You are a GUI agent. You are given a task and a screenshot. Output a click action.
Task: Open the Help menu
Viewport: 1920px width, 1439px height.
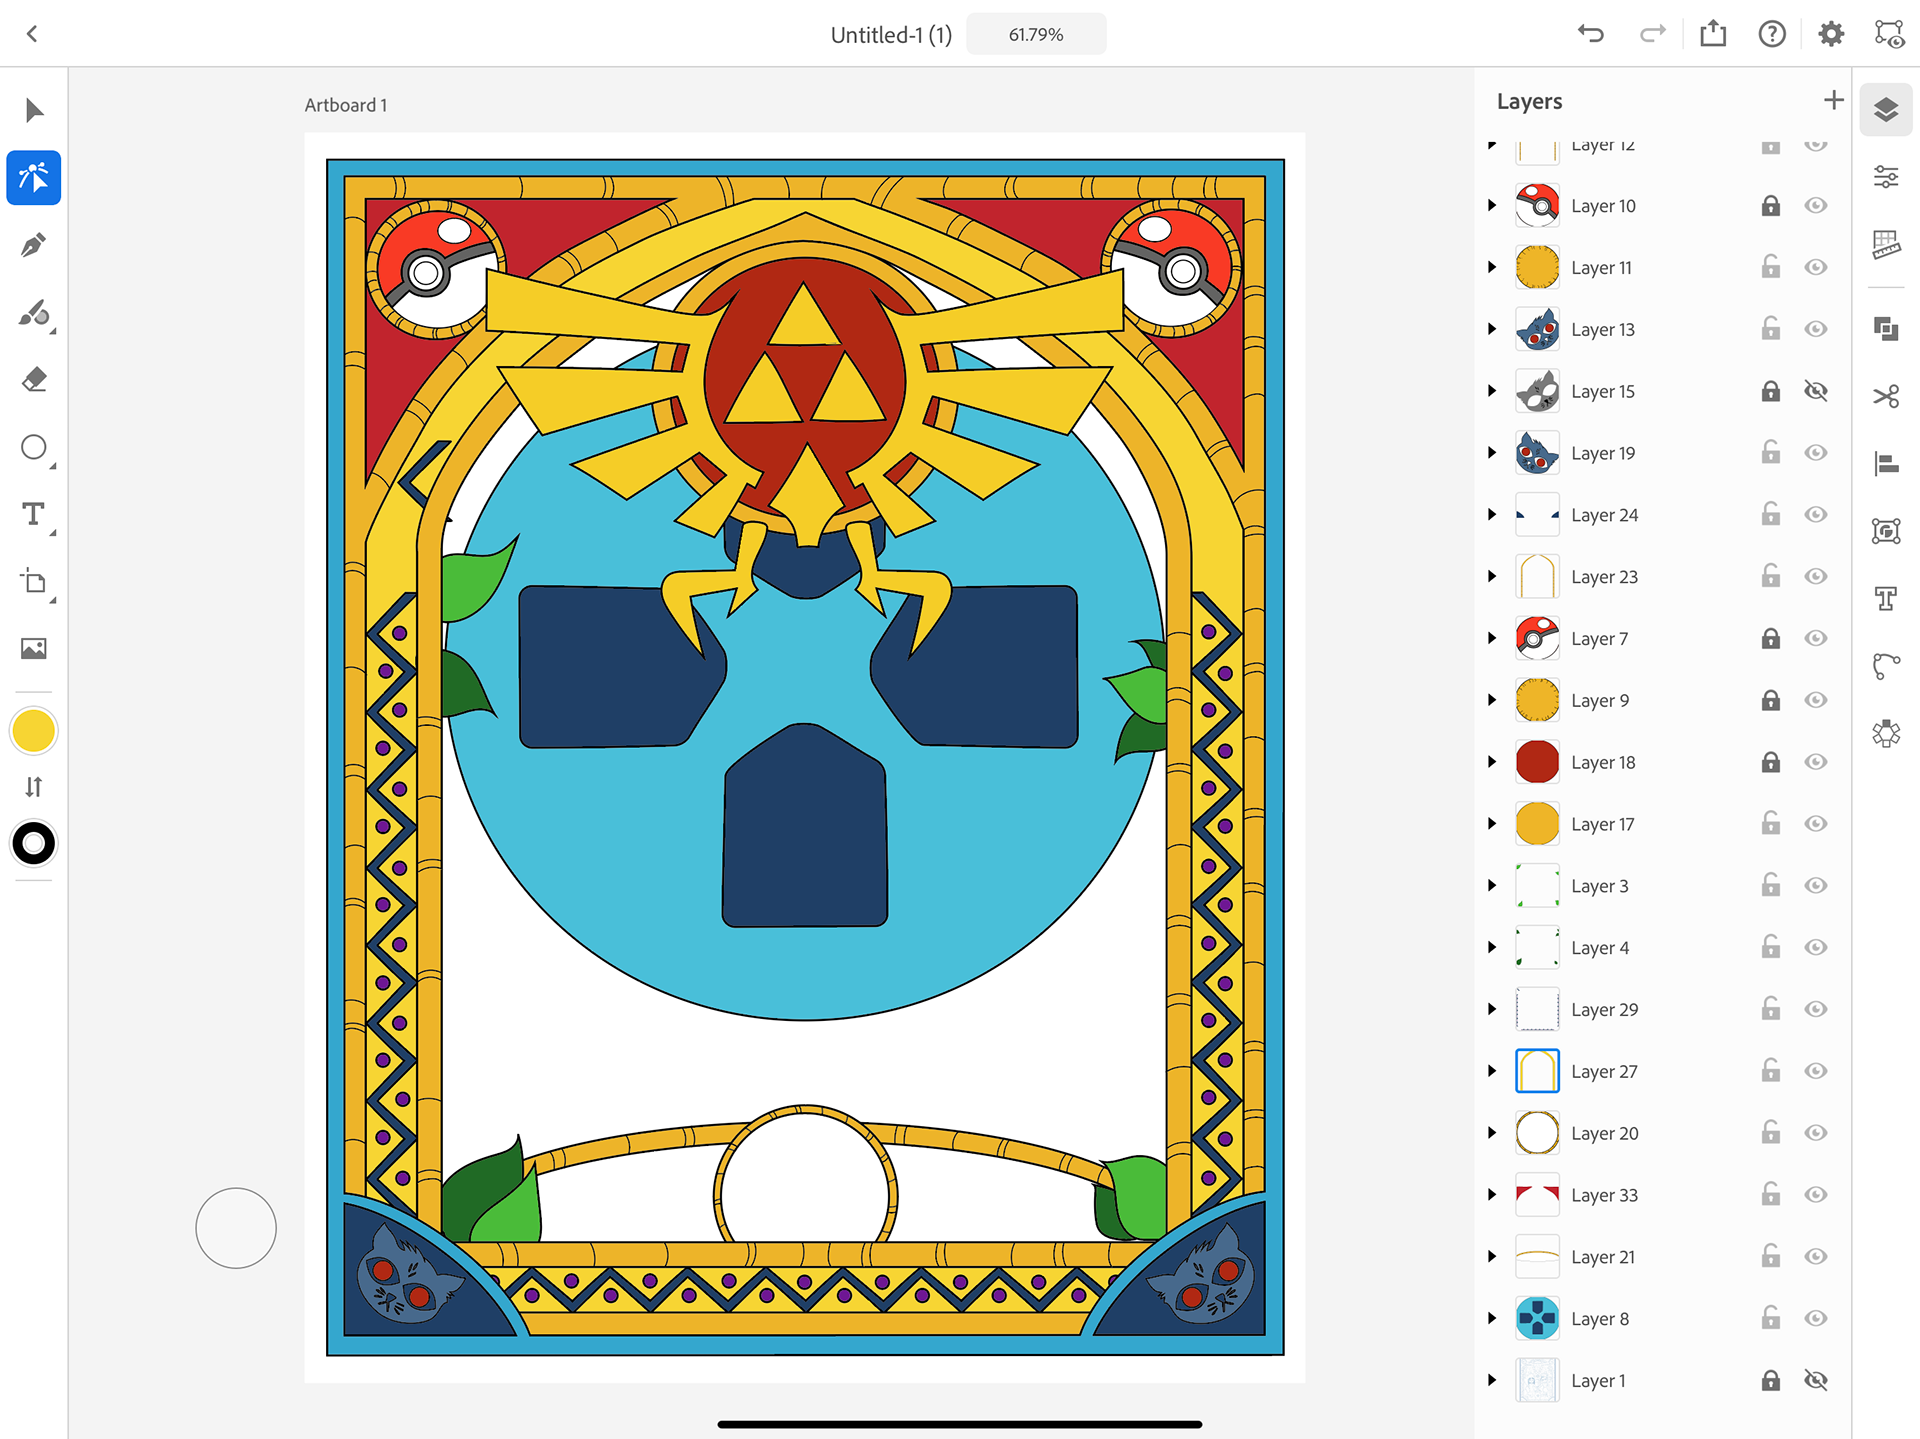pos(1772,34)
